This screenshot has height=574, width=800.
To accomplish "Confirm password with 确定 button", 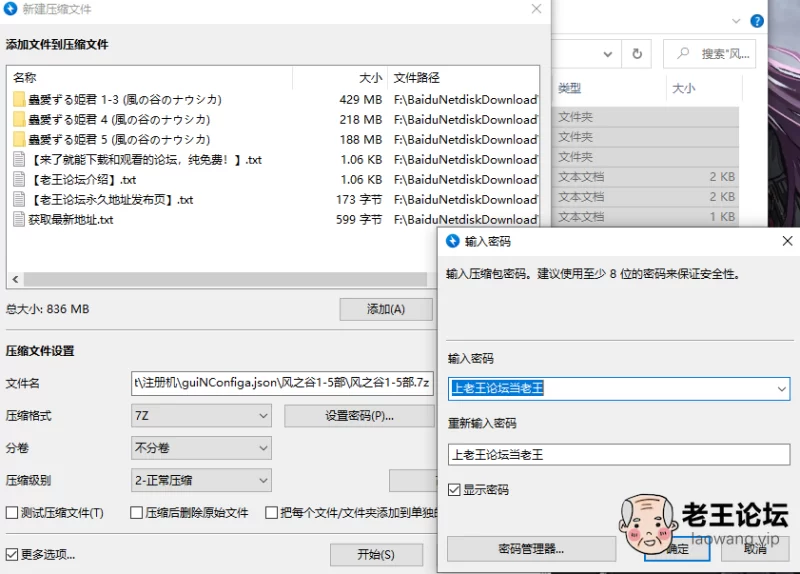I will point(677,549).
